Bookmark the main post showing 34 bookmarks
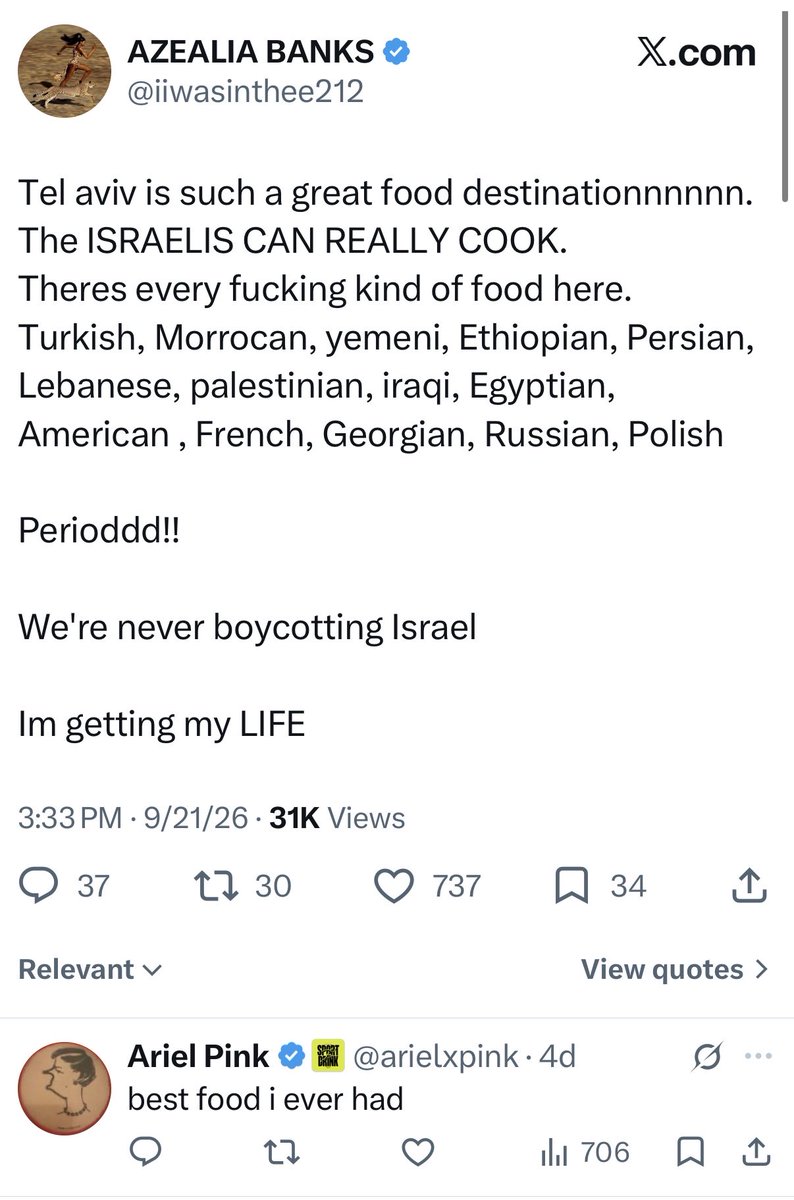This screenshot has height=1200, width=794. tap(573, 885)
